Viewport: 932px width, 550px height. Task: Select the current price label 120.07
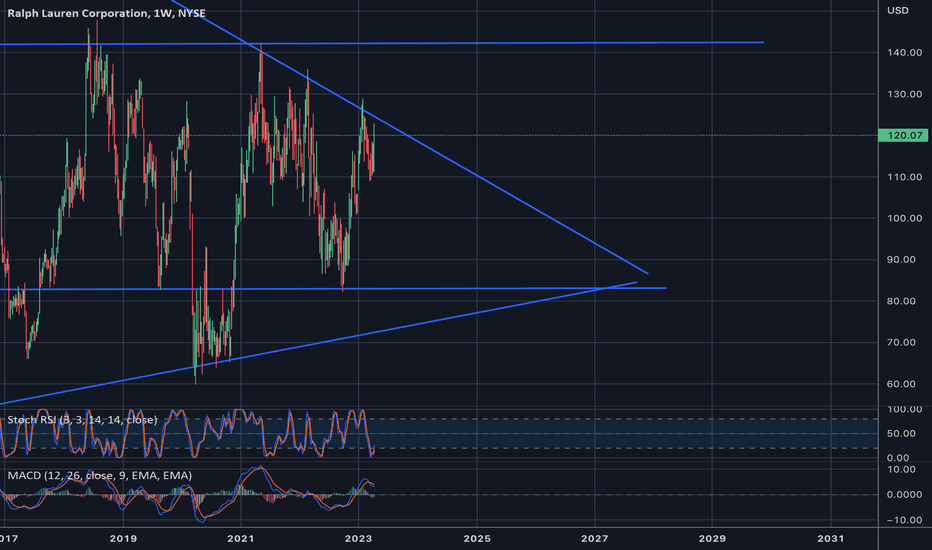coord(903,136)
